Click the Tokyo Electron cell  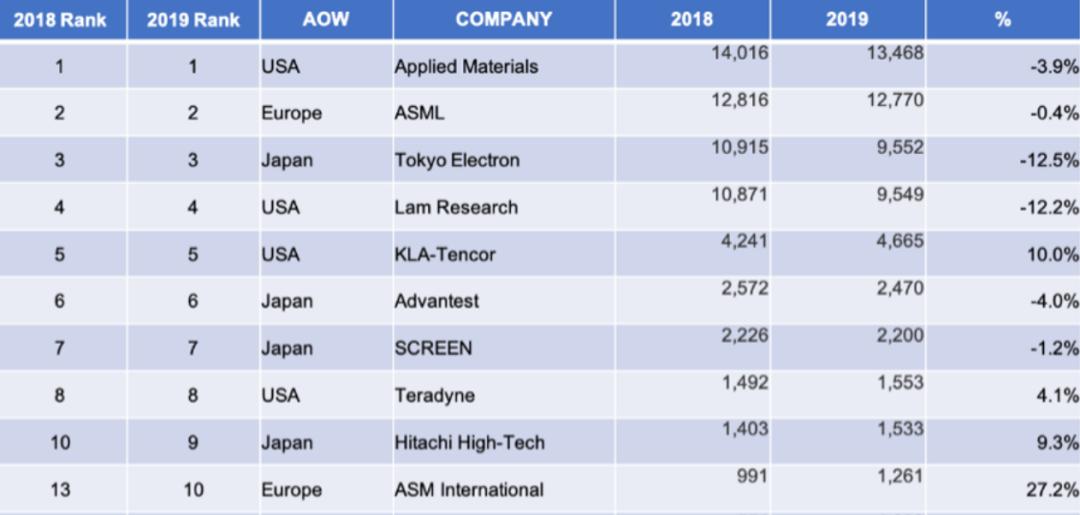[x=457, y=161]
